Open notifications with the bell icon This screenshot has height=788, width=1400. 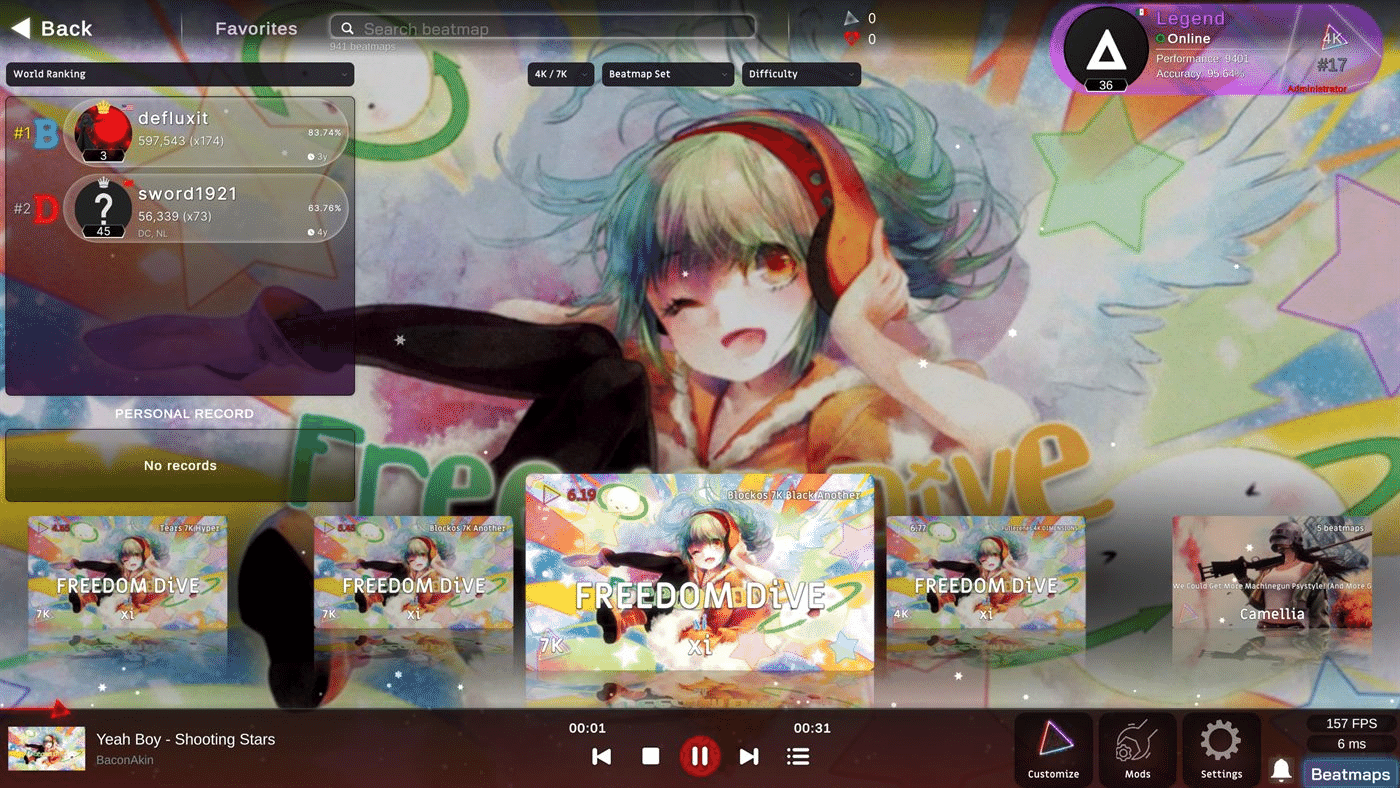pyautogui.click(x=1281, y=769)
